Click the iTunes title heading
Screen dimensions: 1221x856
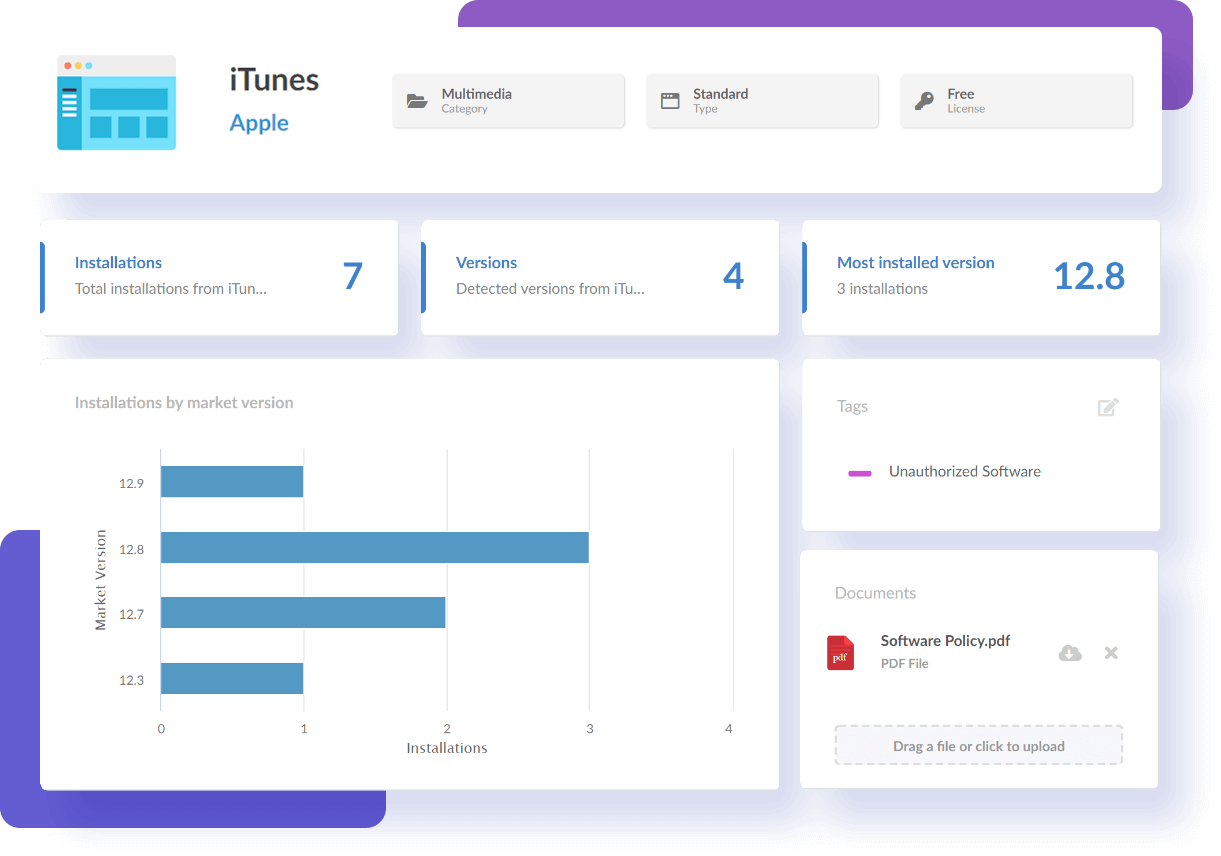point(274,80)
